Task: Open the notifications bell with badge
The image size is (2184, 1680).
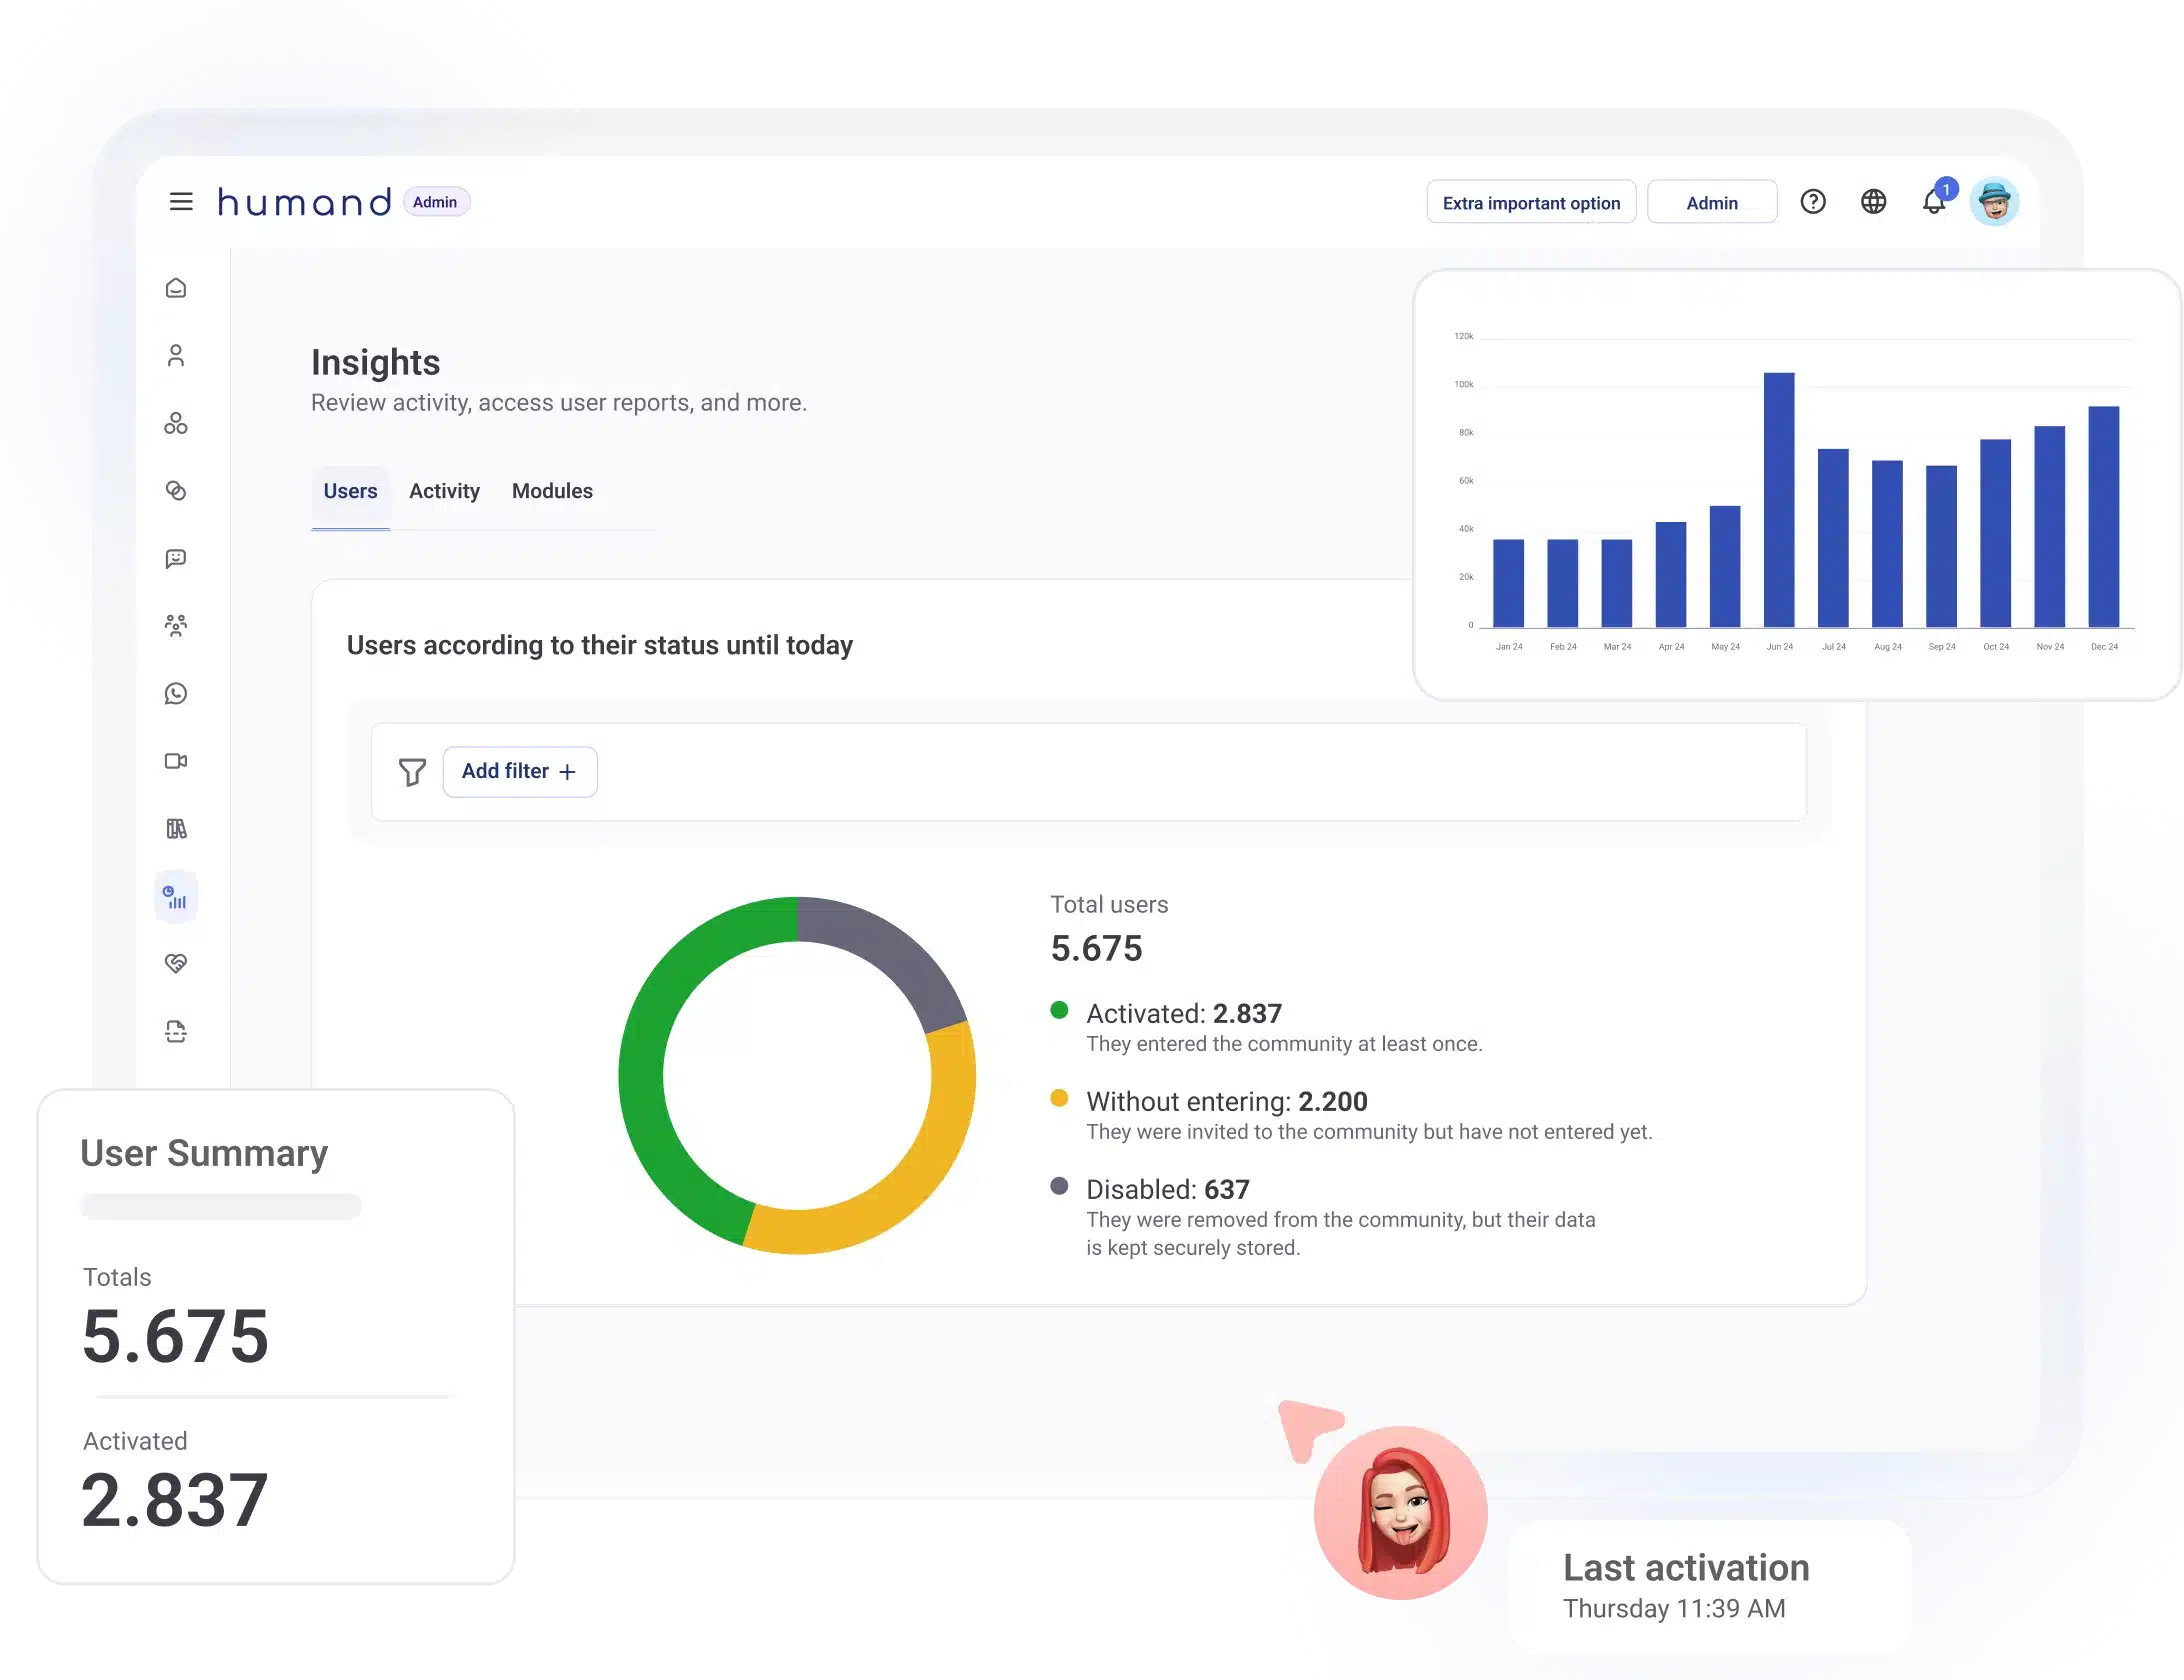Action: [x=1934, y=202]
